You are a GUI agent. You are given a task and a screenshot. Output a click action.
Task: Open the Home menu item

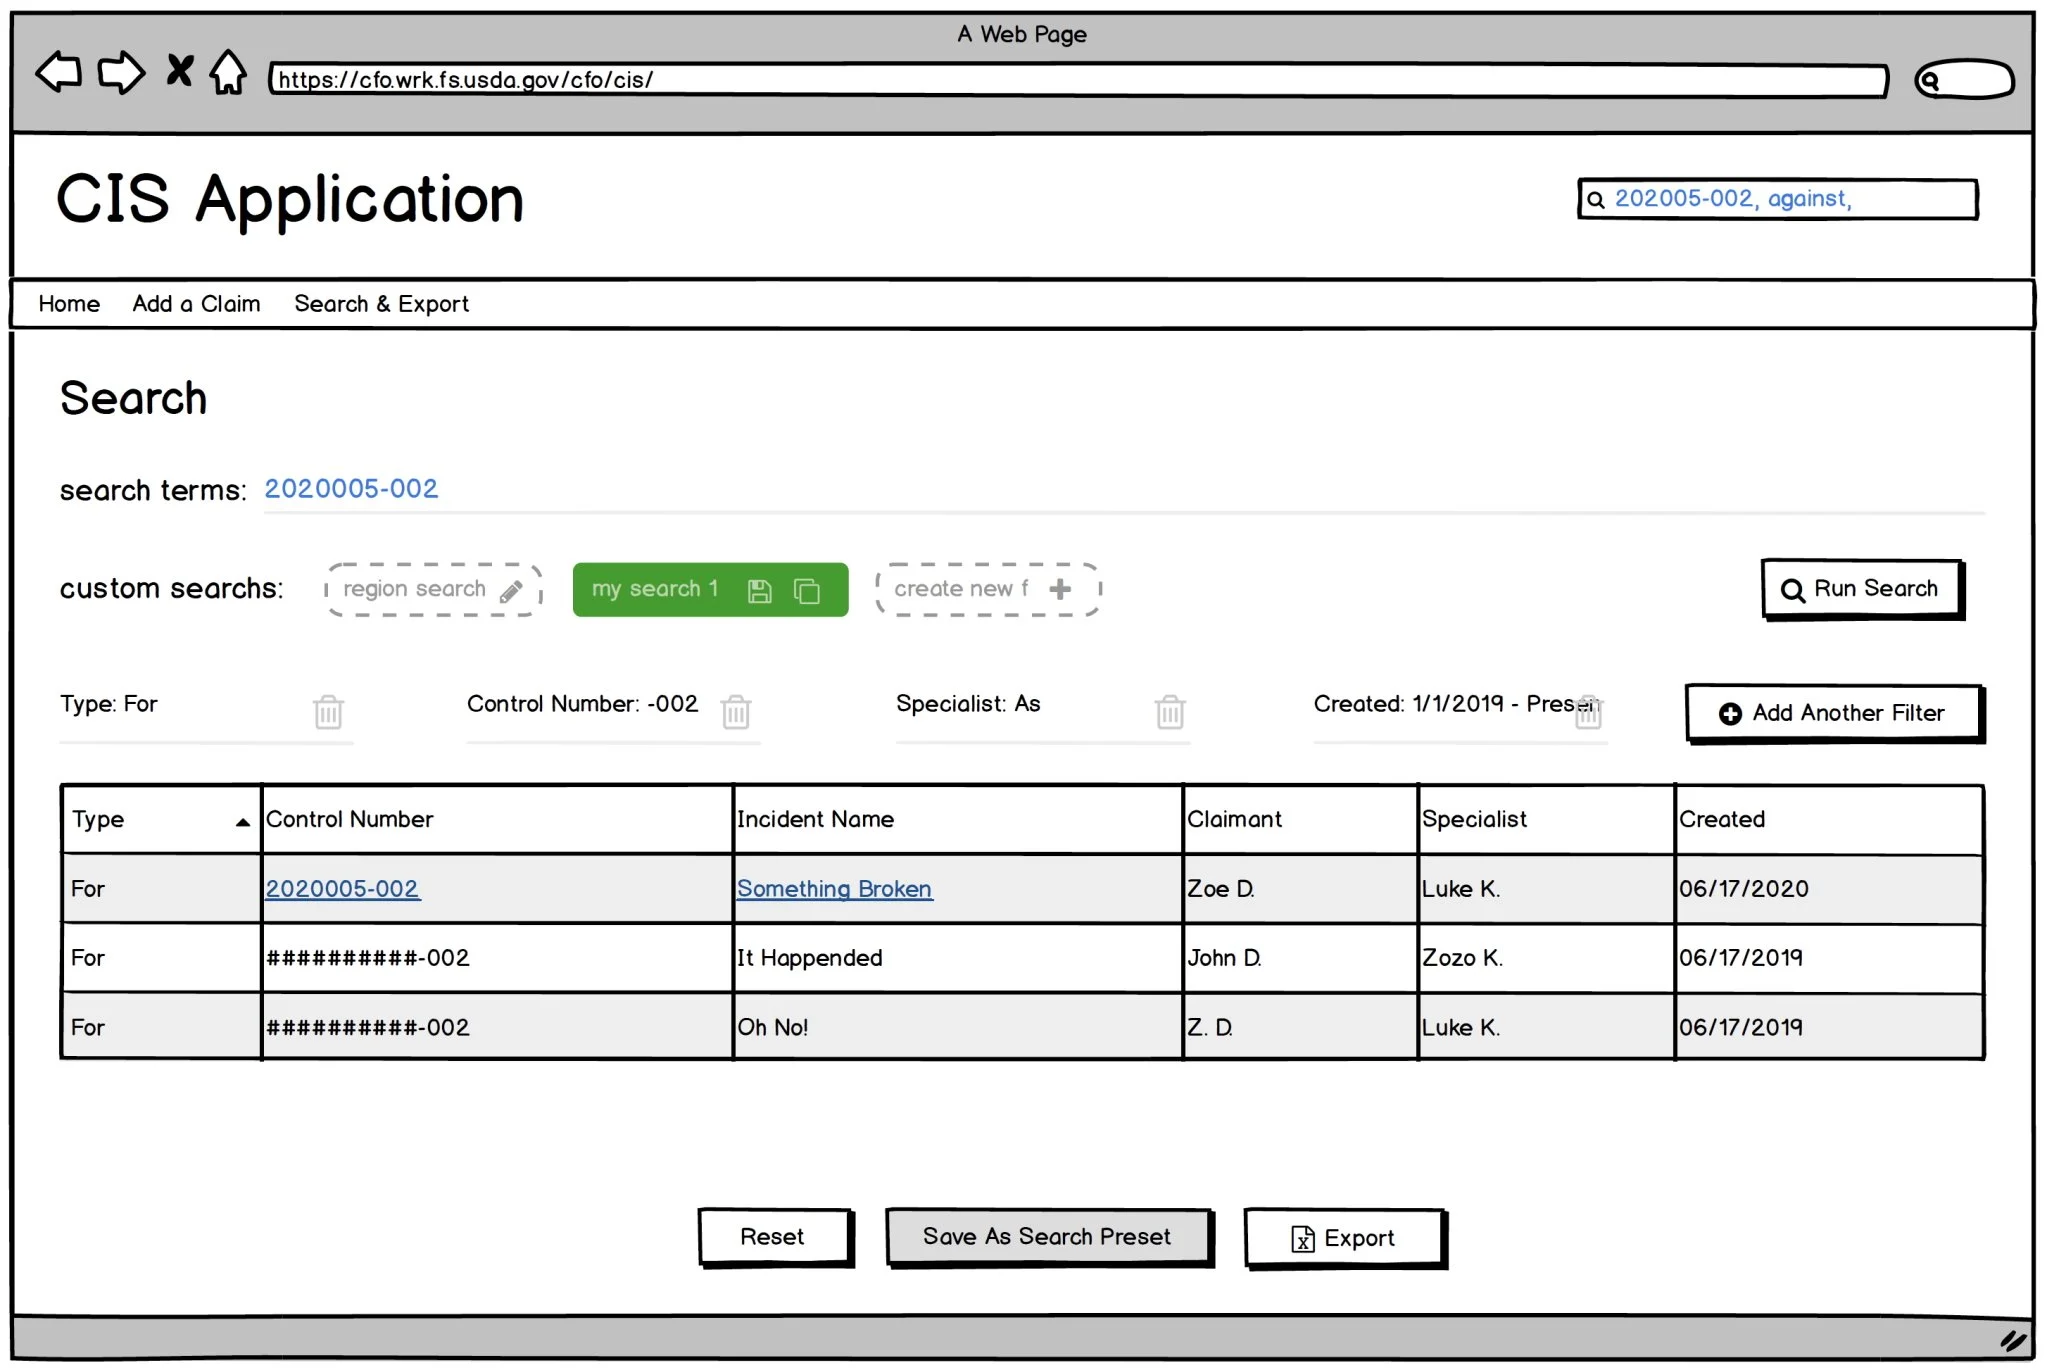point(69,304)
